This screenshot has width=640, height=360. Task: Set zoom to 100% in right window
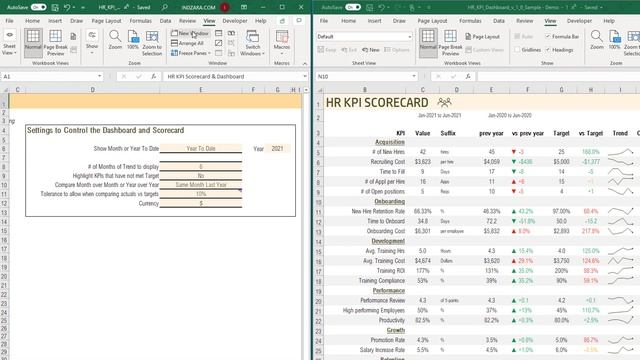[x=614, y=40]
